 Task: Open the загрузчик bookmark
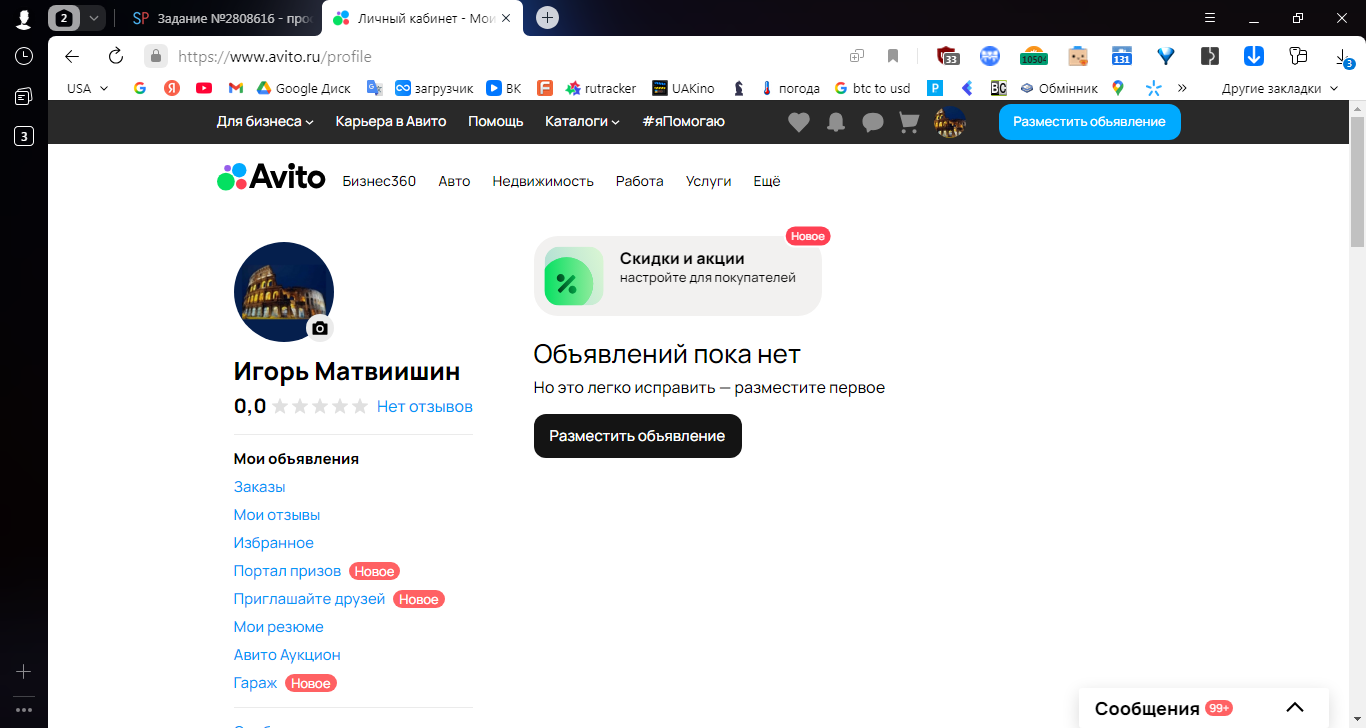click(434, 88)
